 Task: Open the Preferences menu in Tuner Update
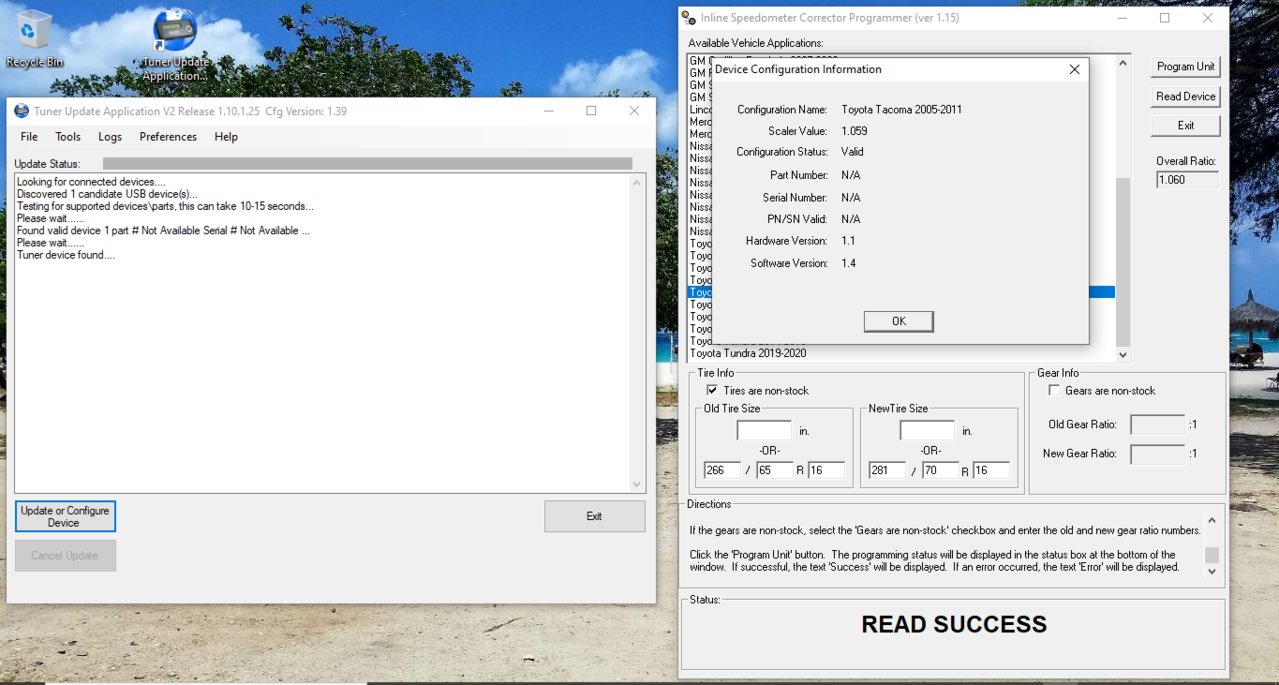[x=168, y=137]
